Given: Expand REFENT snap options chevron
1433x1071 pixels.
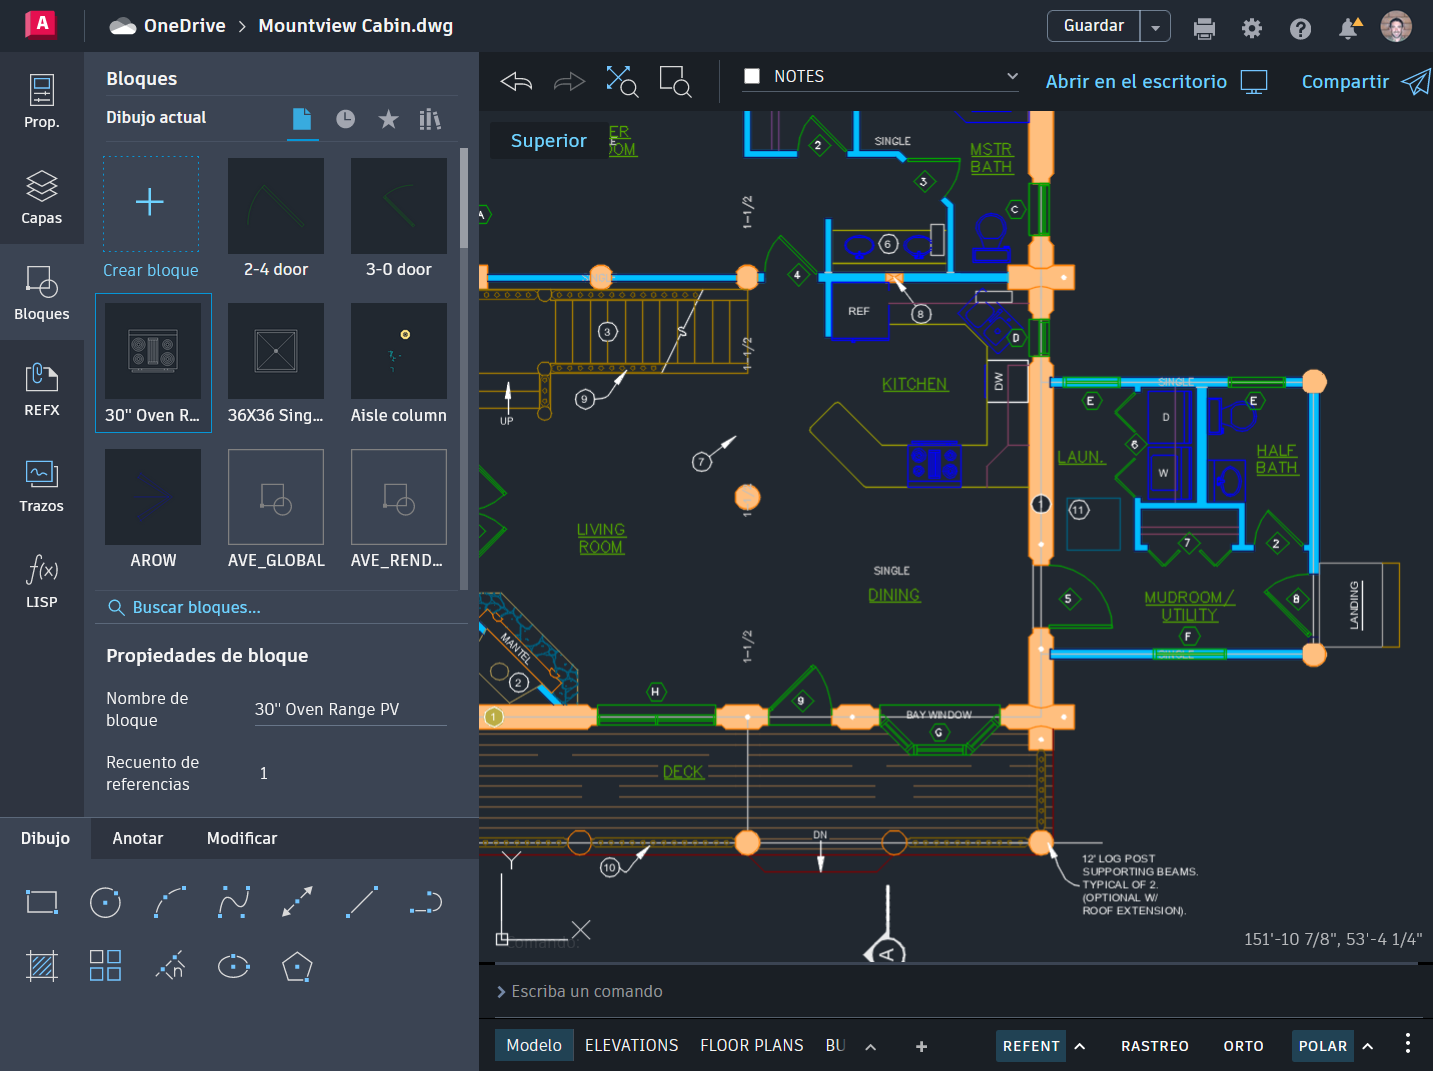Looking at the screenshot, I should pos(1080,1046).
